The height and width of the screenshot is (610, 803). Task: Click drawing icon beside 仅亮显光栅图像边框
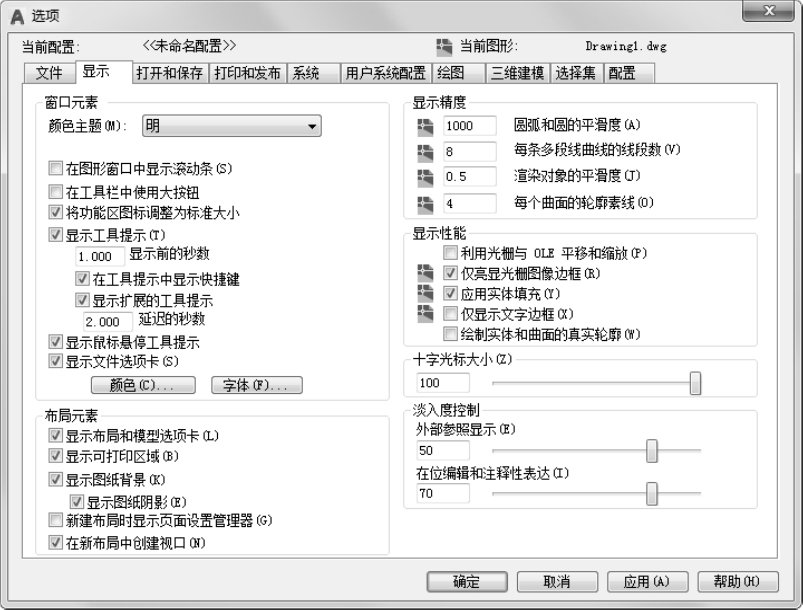click(425, 273)
